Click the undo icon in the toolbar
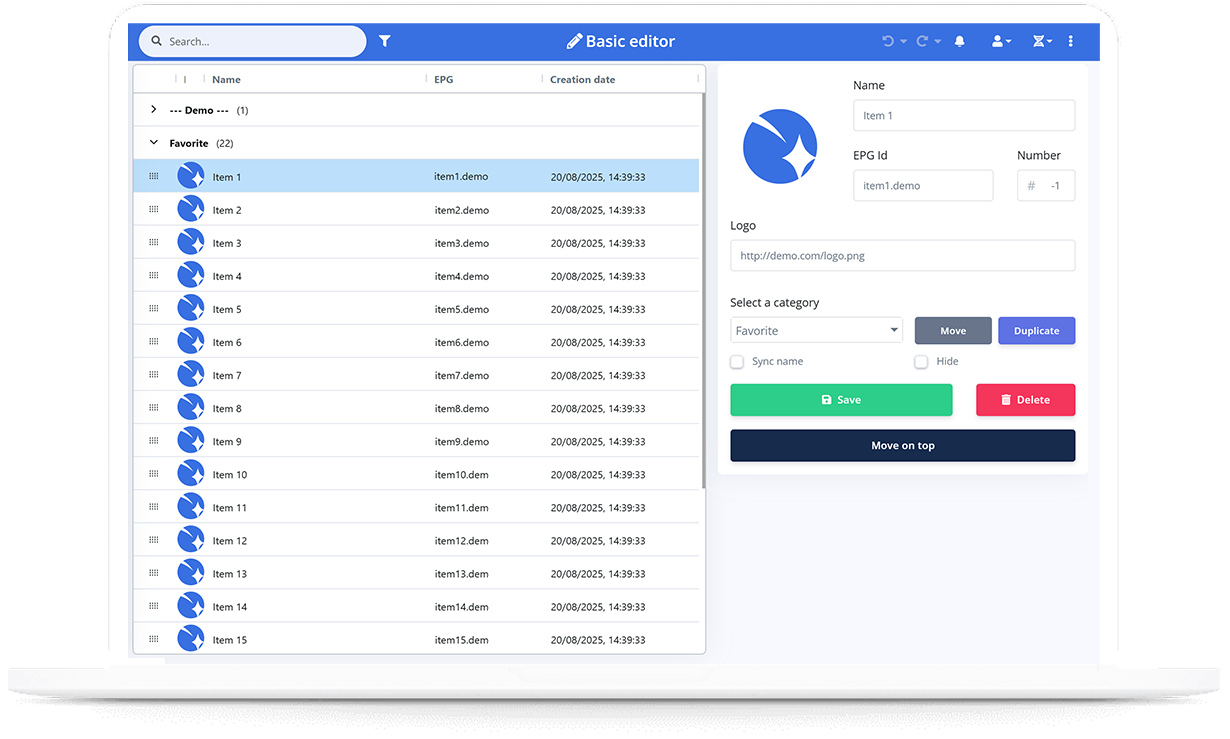 [x=886, y=41]
